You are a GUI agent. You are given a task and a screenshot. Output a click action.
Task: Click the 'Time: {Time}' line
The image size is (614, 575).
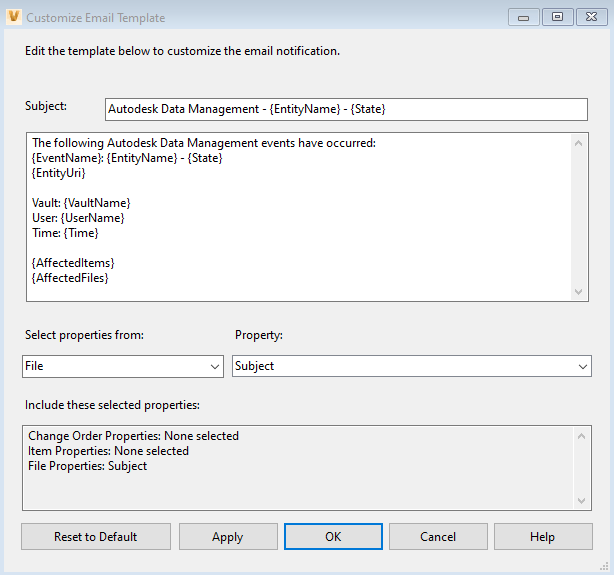click(x=65, y=233)
